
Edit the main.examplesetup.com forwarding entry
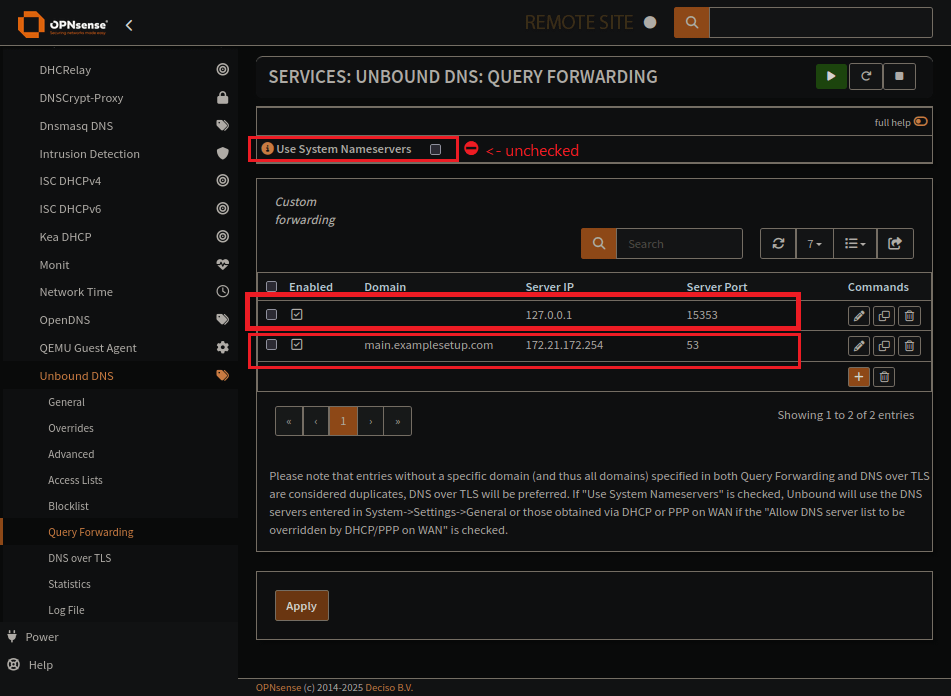859,346
